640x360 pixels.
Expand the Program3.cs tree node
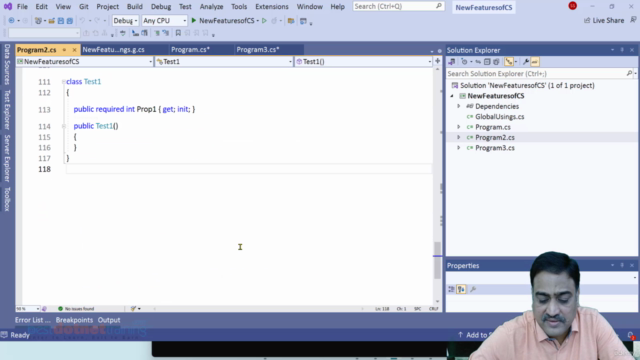pos(458,148)
